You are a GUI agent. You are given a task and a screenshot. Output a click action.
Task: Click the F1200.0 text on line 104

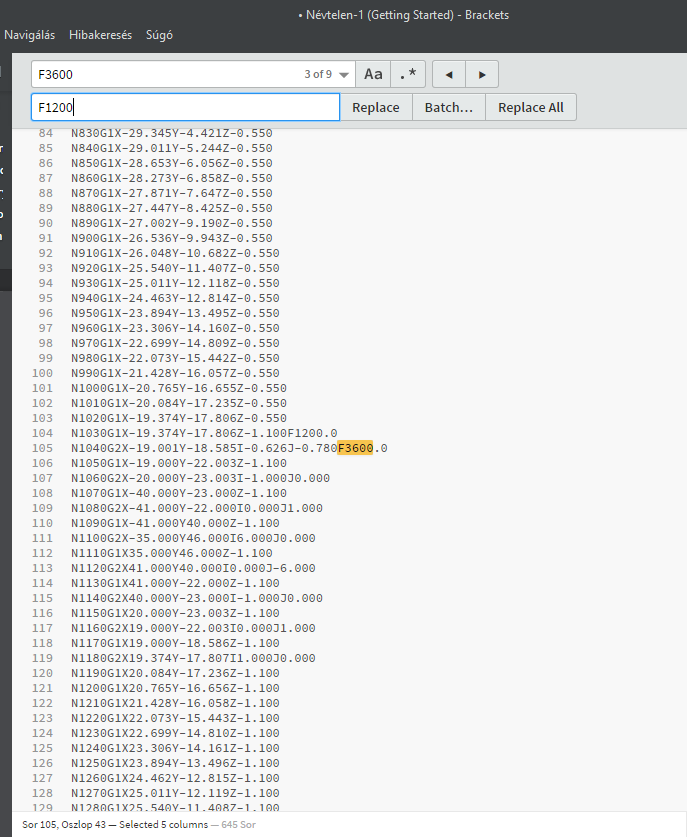(x=312, y=433)
